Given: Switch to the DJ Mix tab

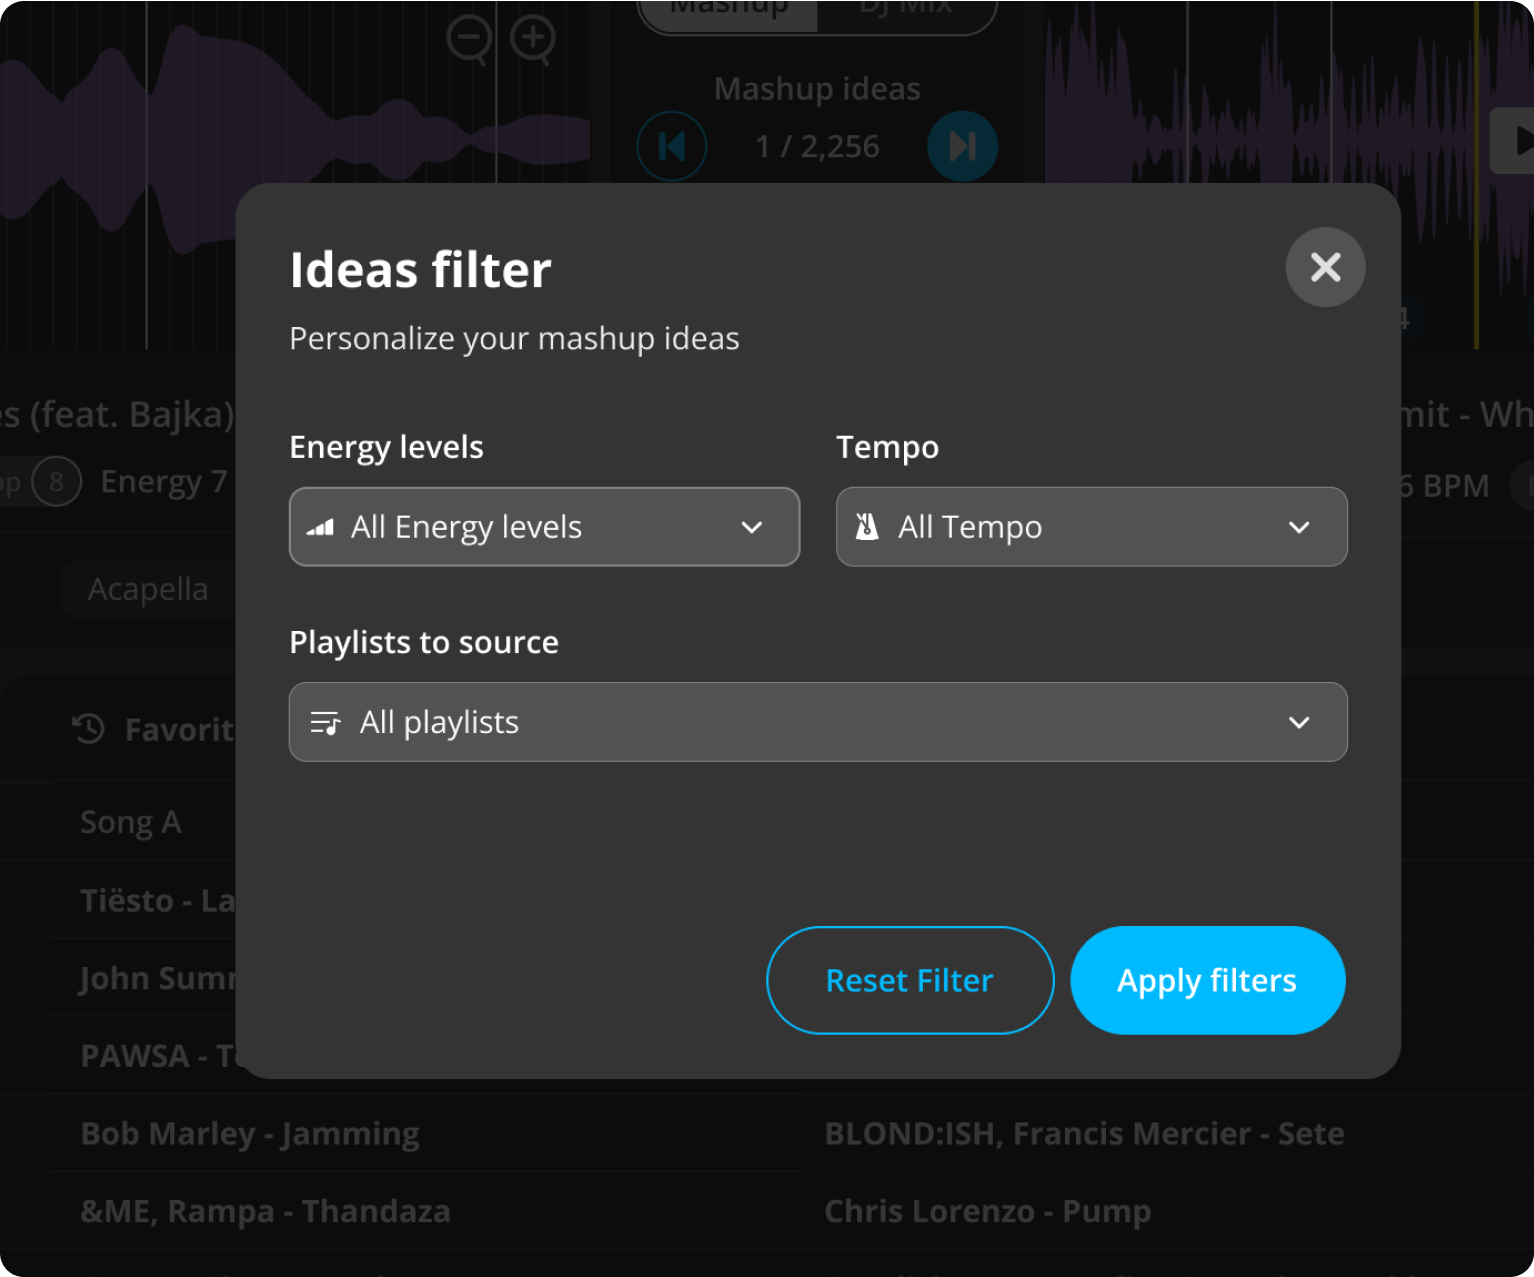Looking at the screenshot, I should coord(906,10).
